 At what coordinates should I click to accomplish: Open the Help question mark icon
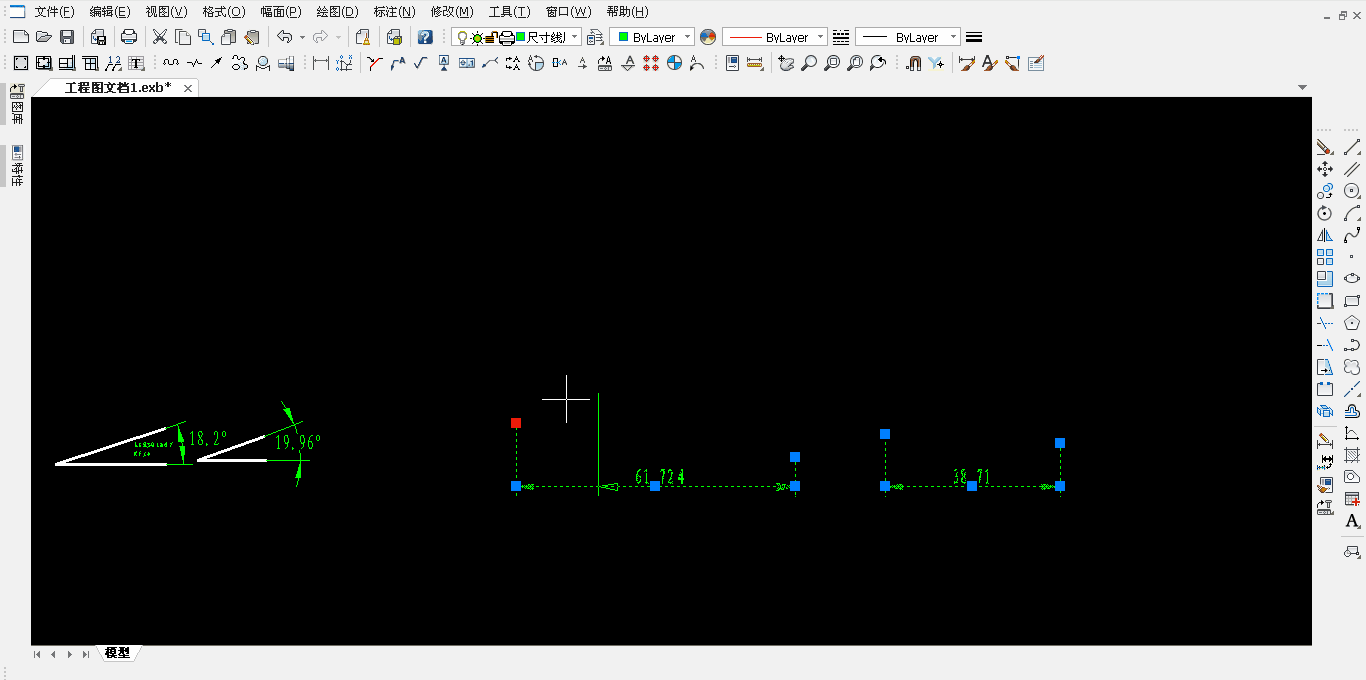425,37
